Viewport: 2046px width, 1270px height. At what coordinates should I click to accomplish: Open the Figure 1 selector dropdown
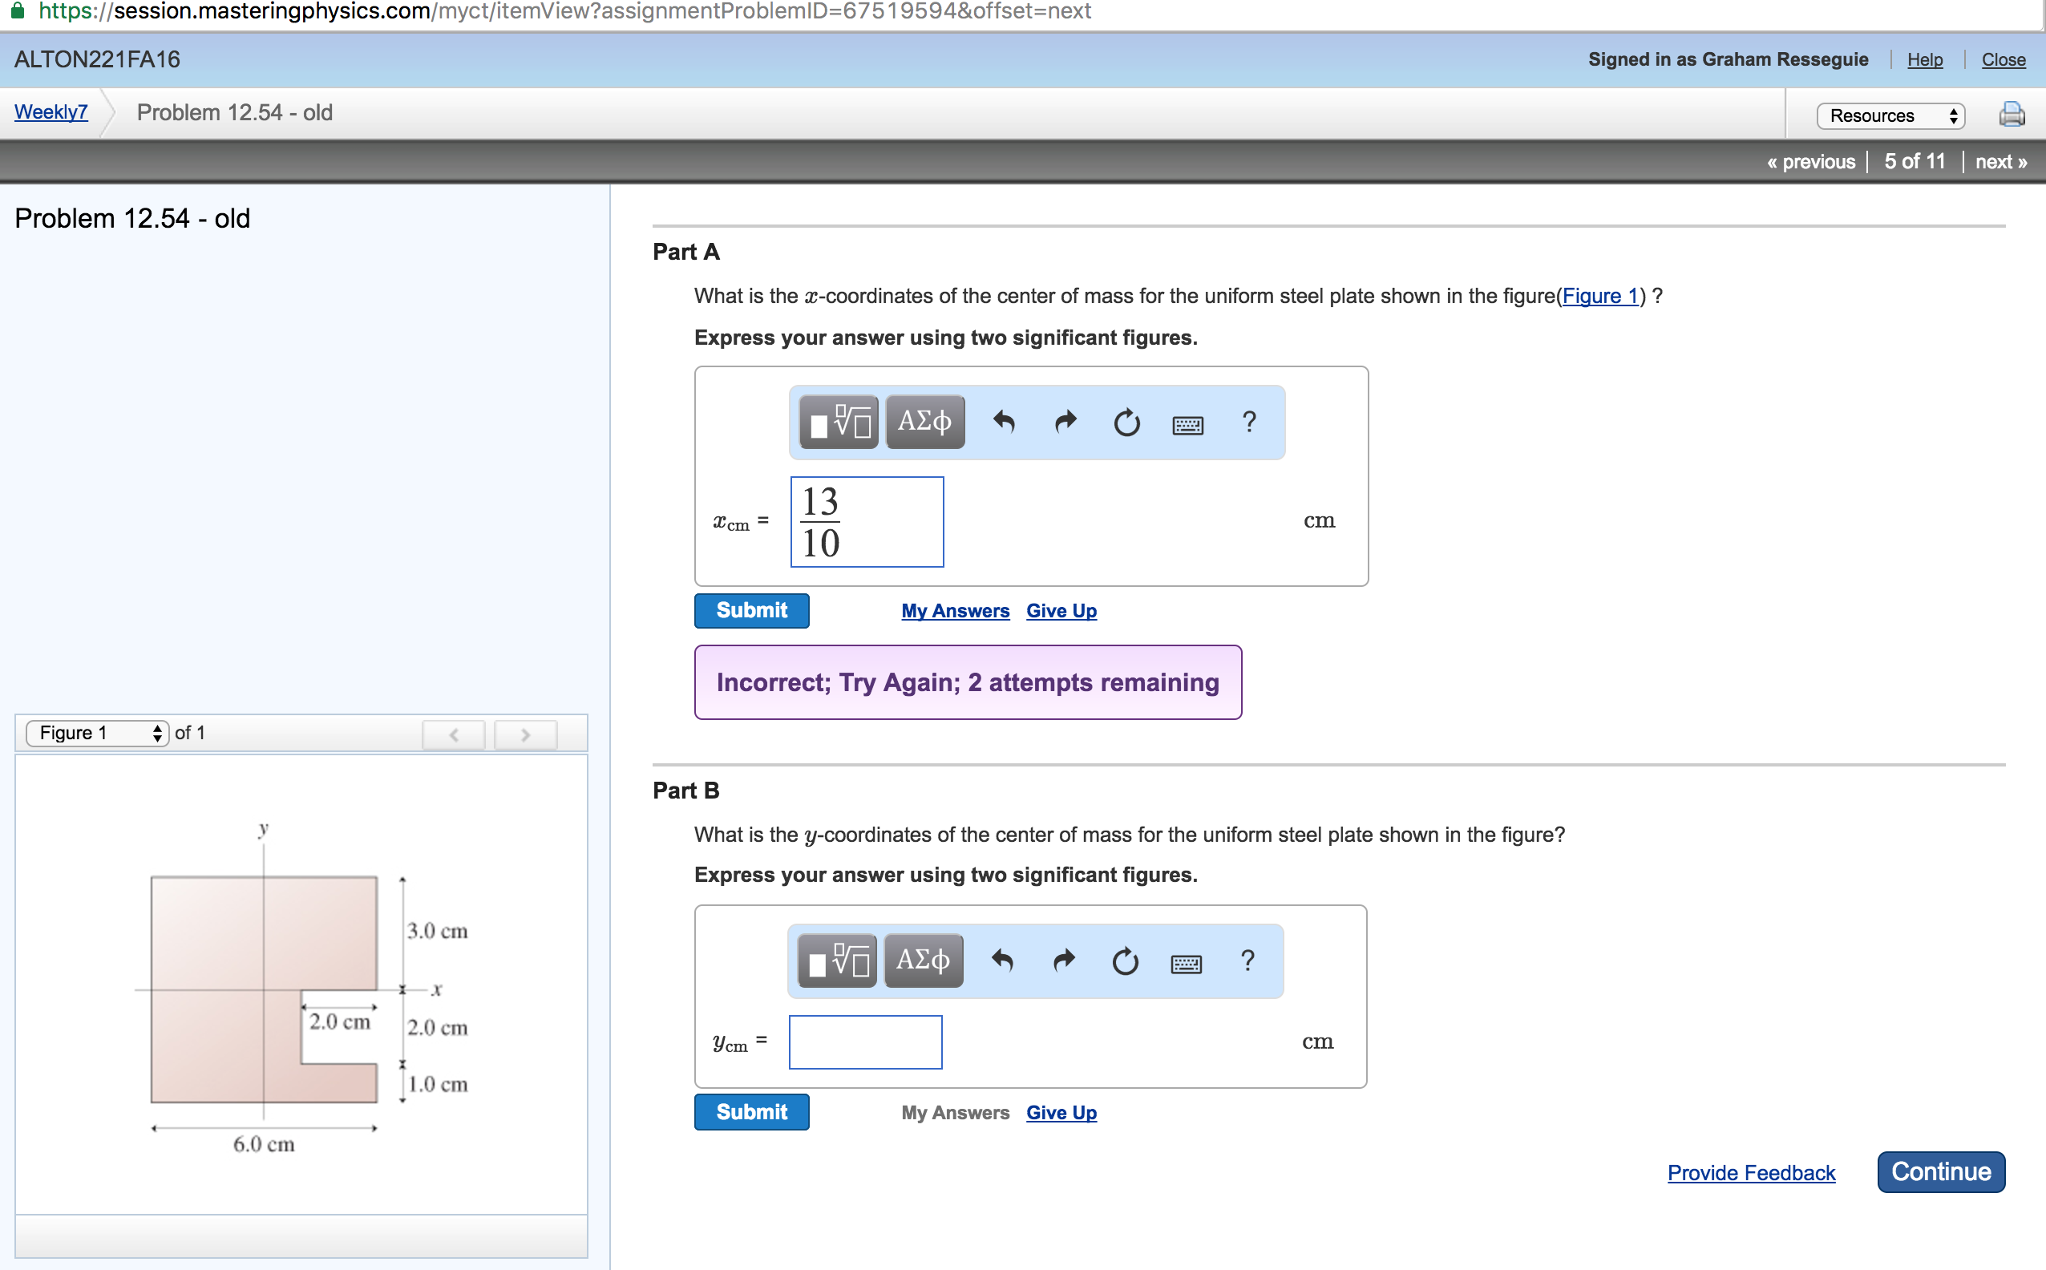point(98,733)
